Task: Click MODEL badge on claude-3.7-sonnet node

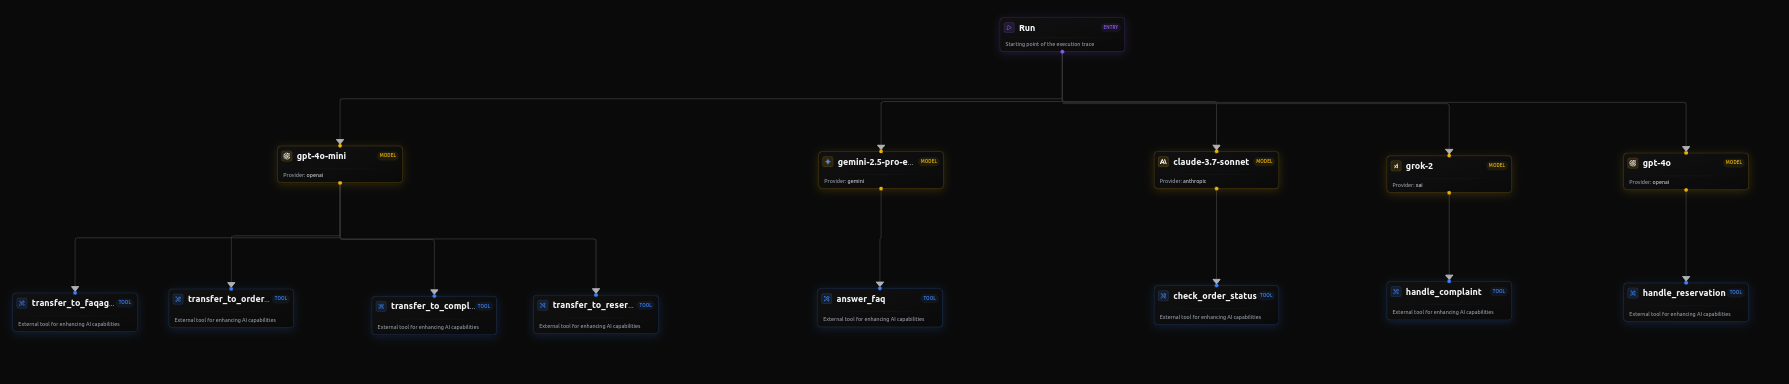Action: [x=1264, y=161]
